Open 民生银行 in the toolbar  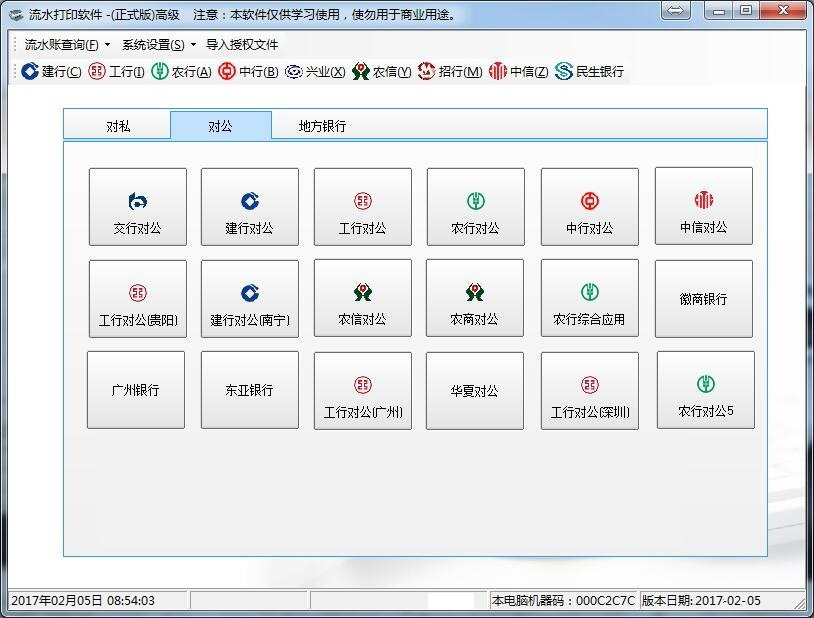589,71
